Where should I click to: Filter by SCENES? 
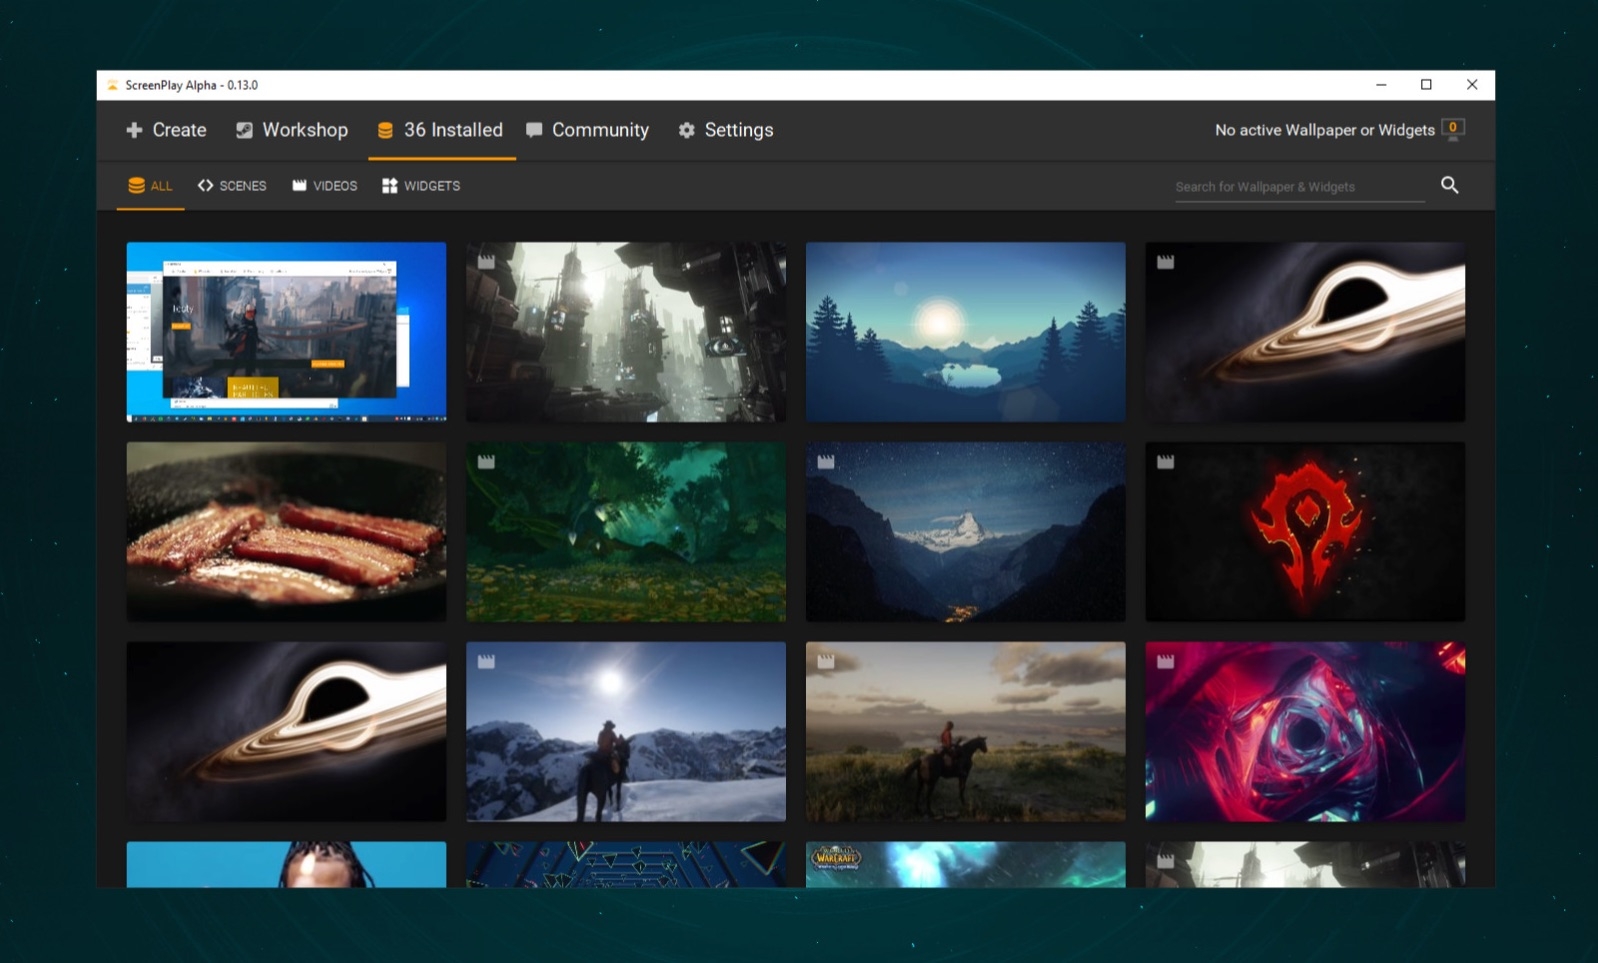232,186
